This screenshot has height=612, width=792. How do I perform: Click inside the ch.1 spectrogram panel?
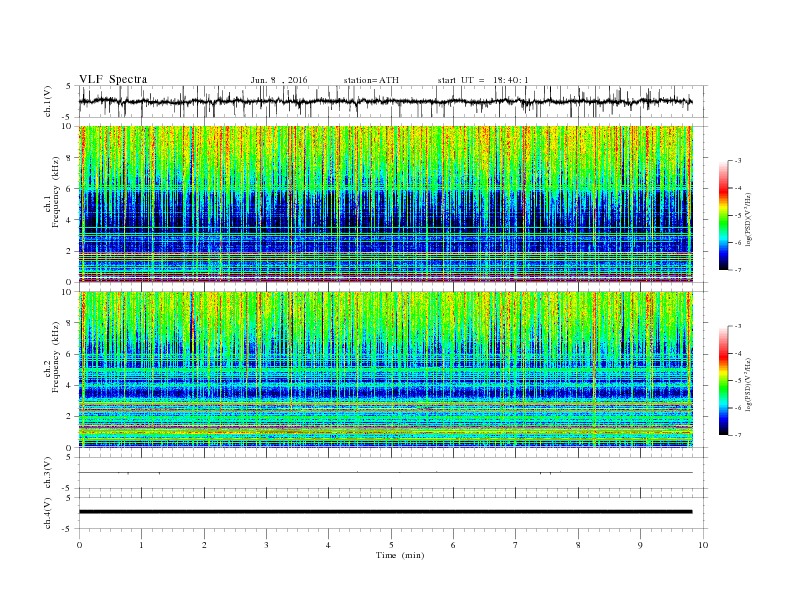(385, 204)
